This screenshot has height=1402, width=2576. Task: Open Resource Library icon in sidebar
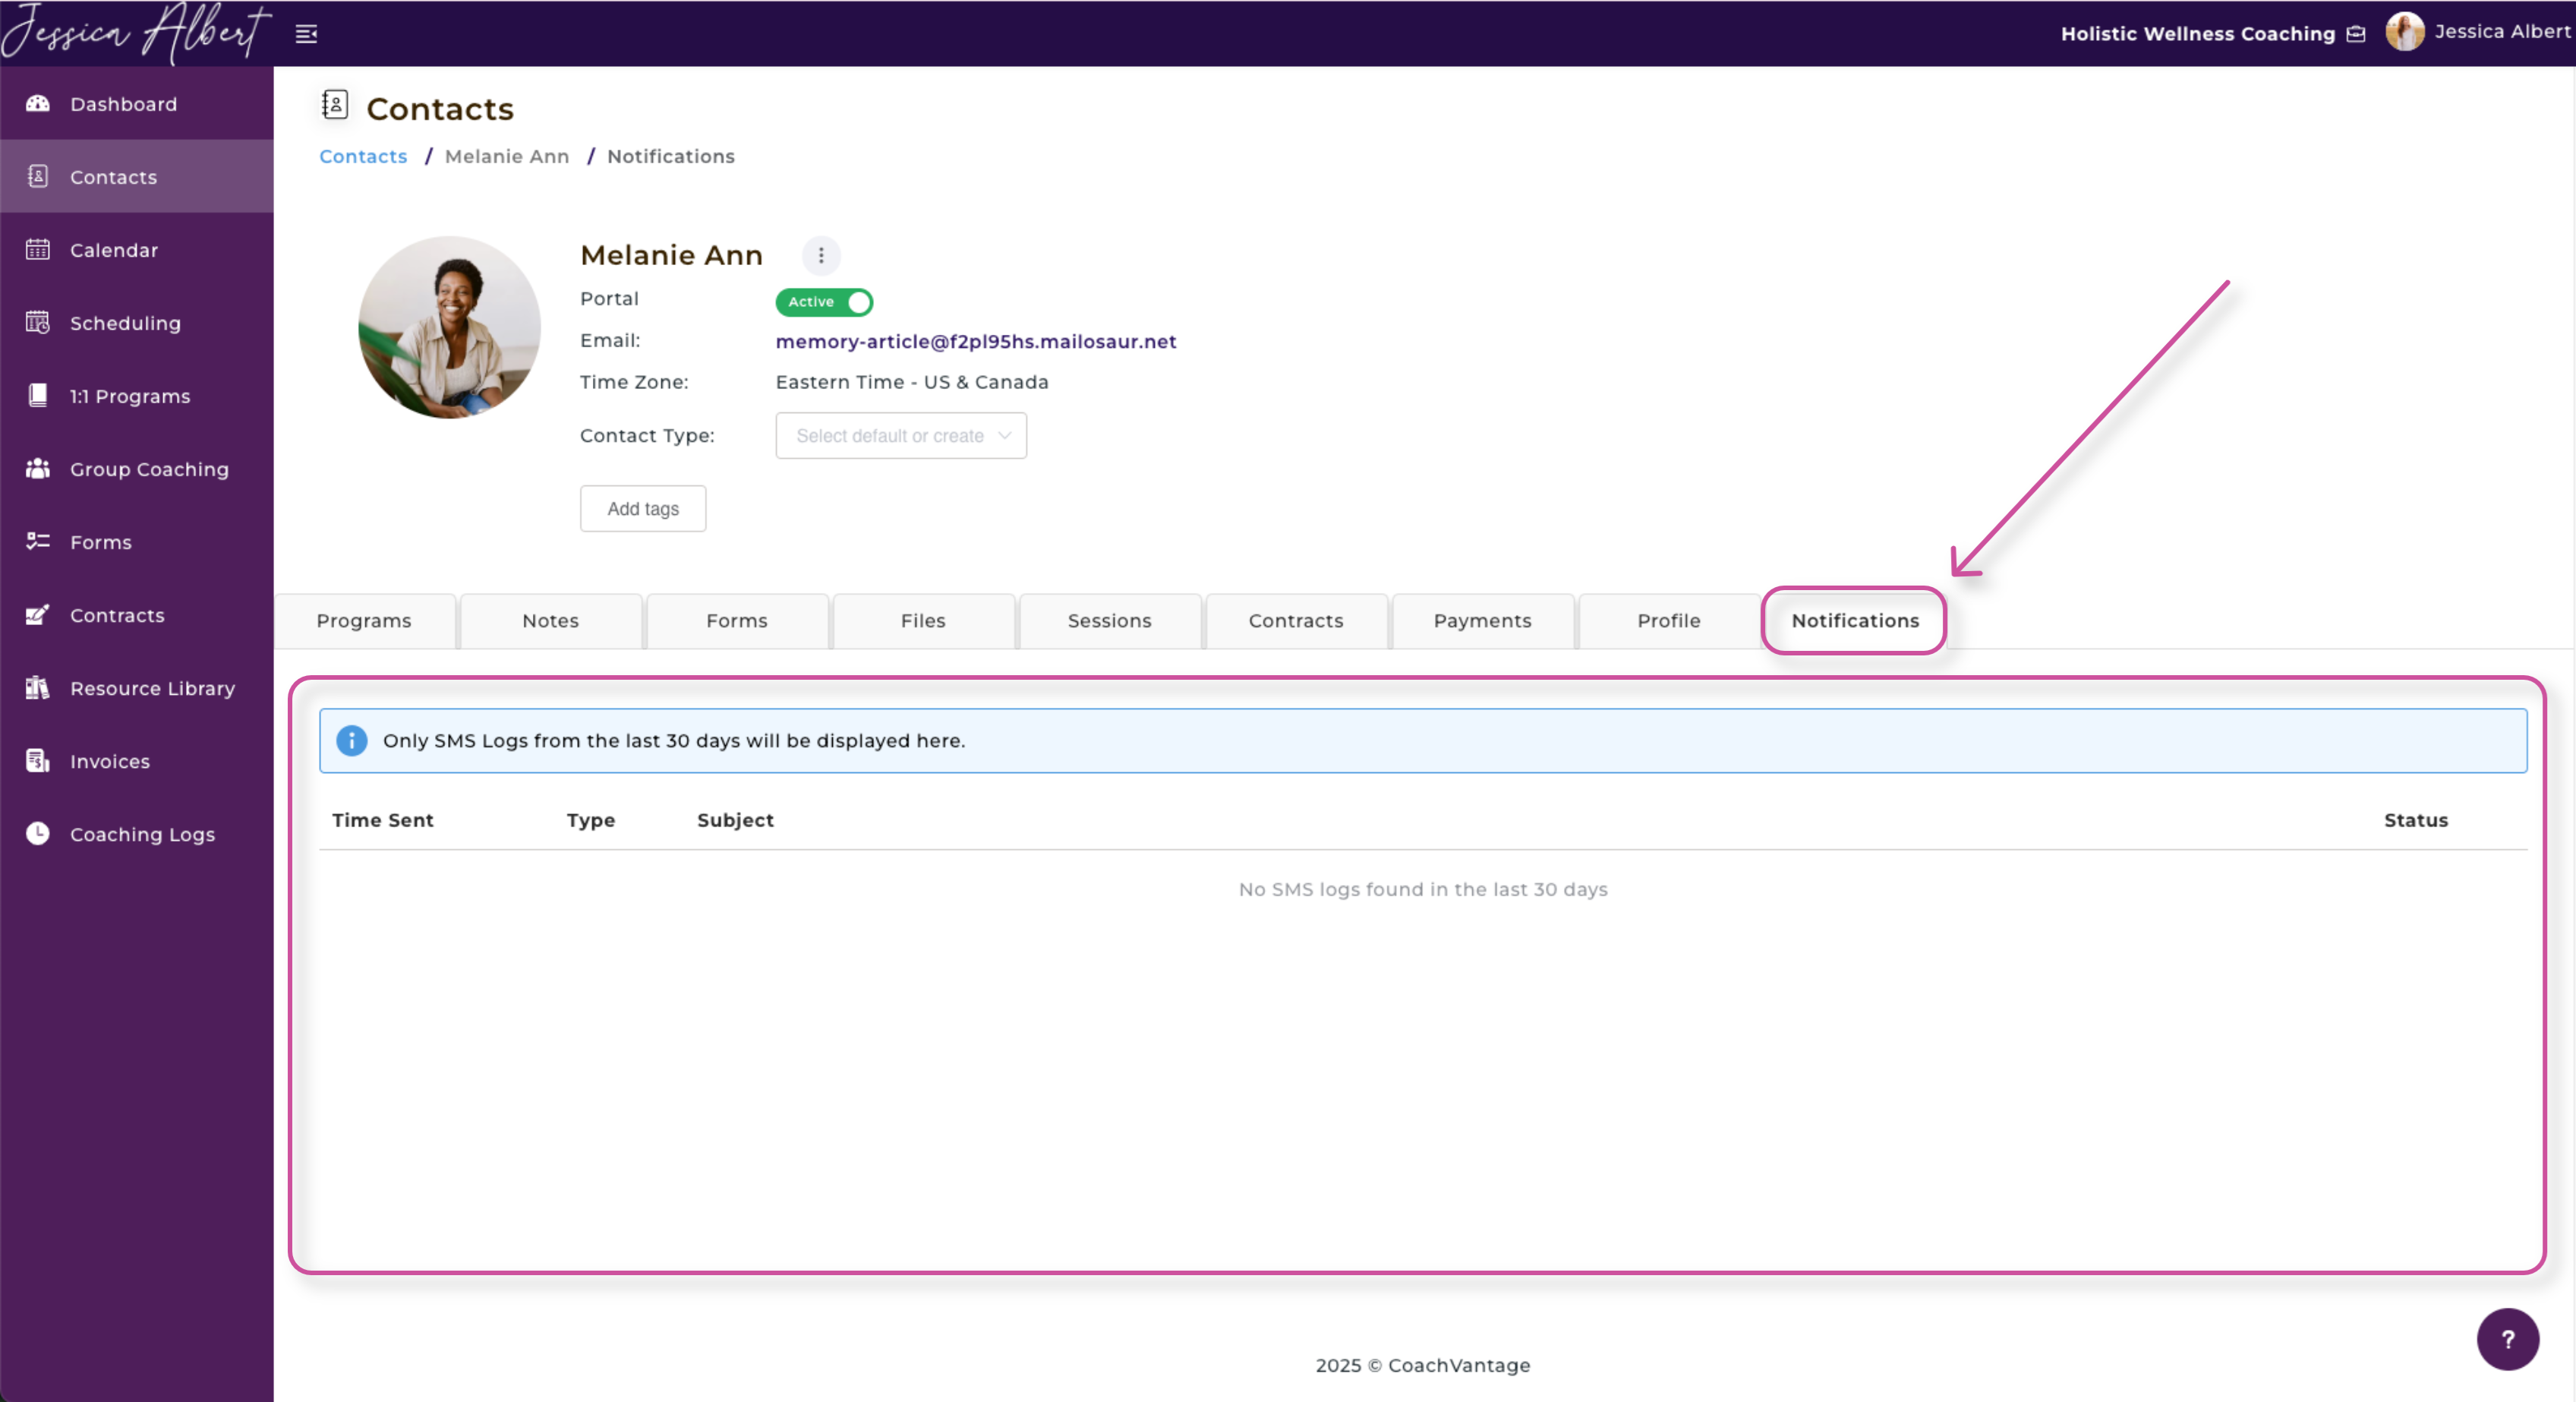38,688
